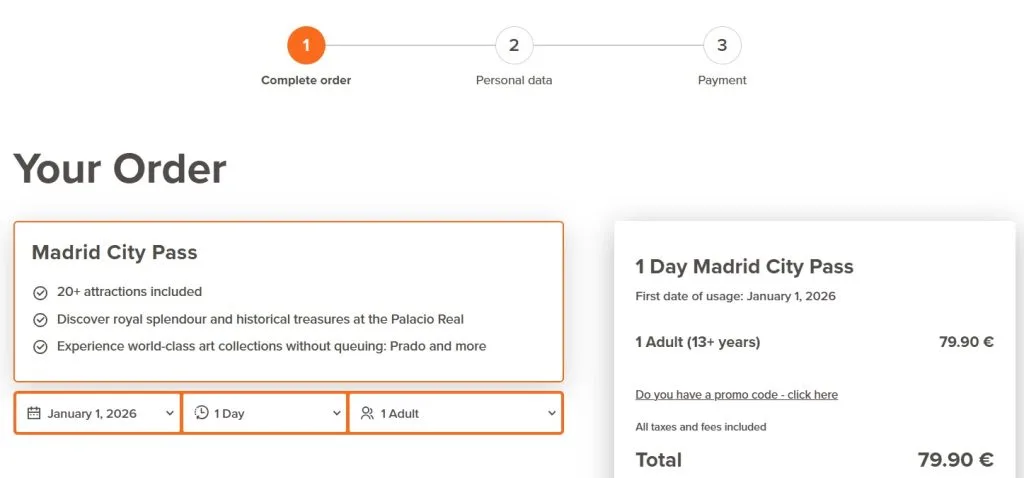Click checkmark icon beside Palacio Real line

(40, 320)
